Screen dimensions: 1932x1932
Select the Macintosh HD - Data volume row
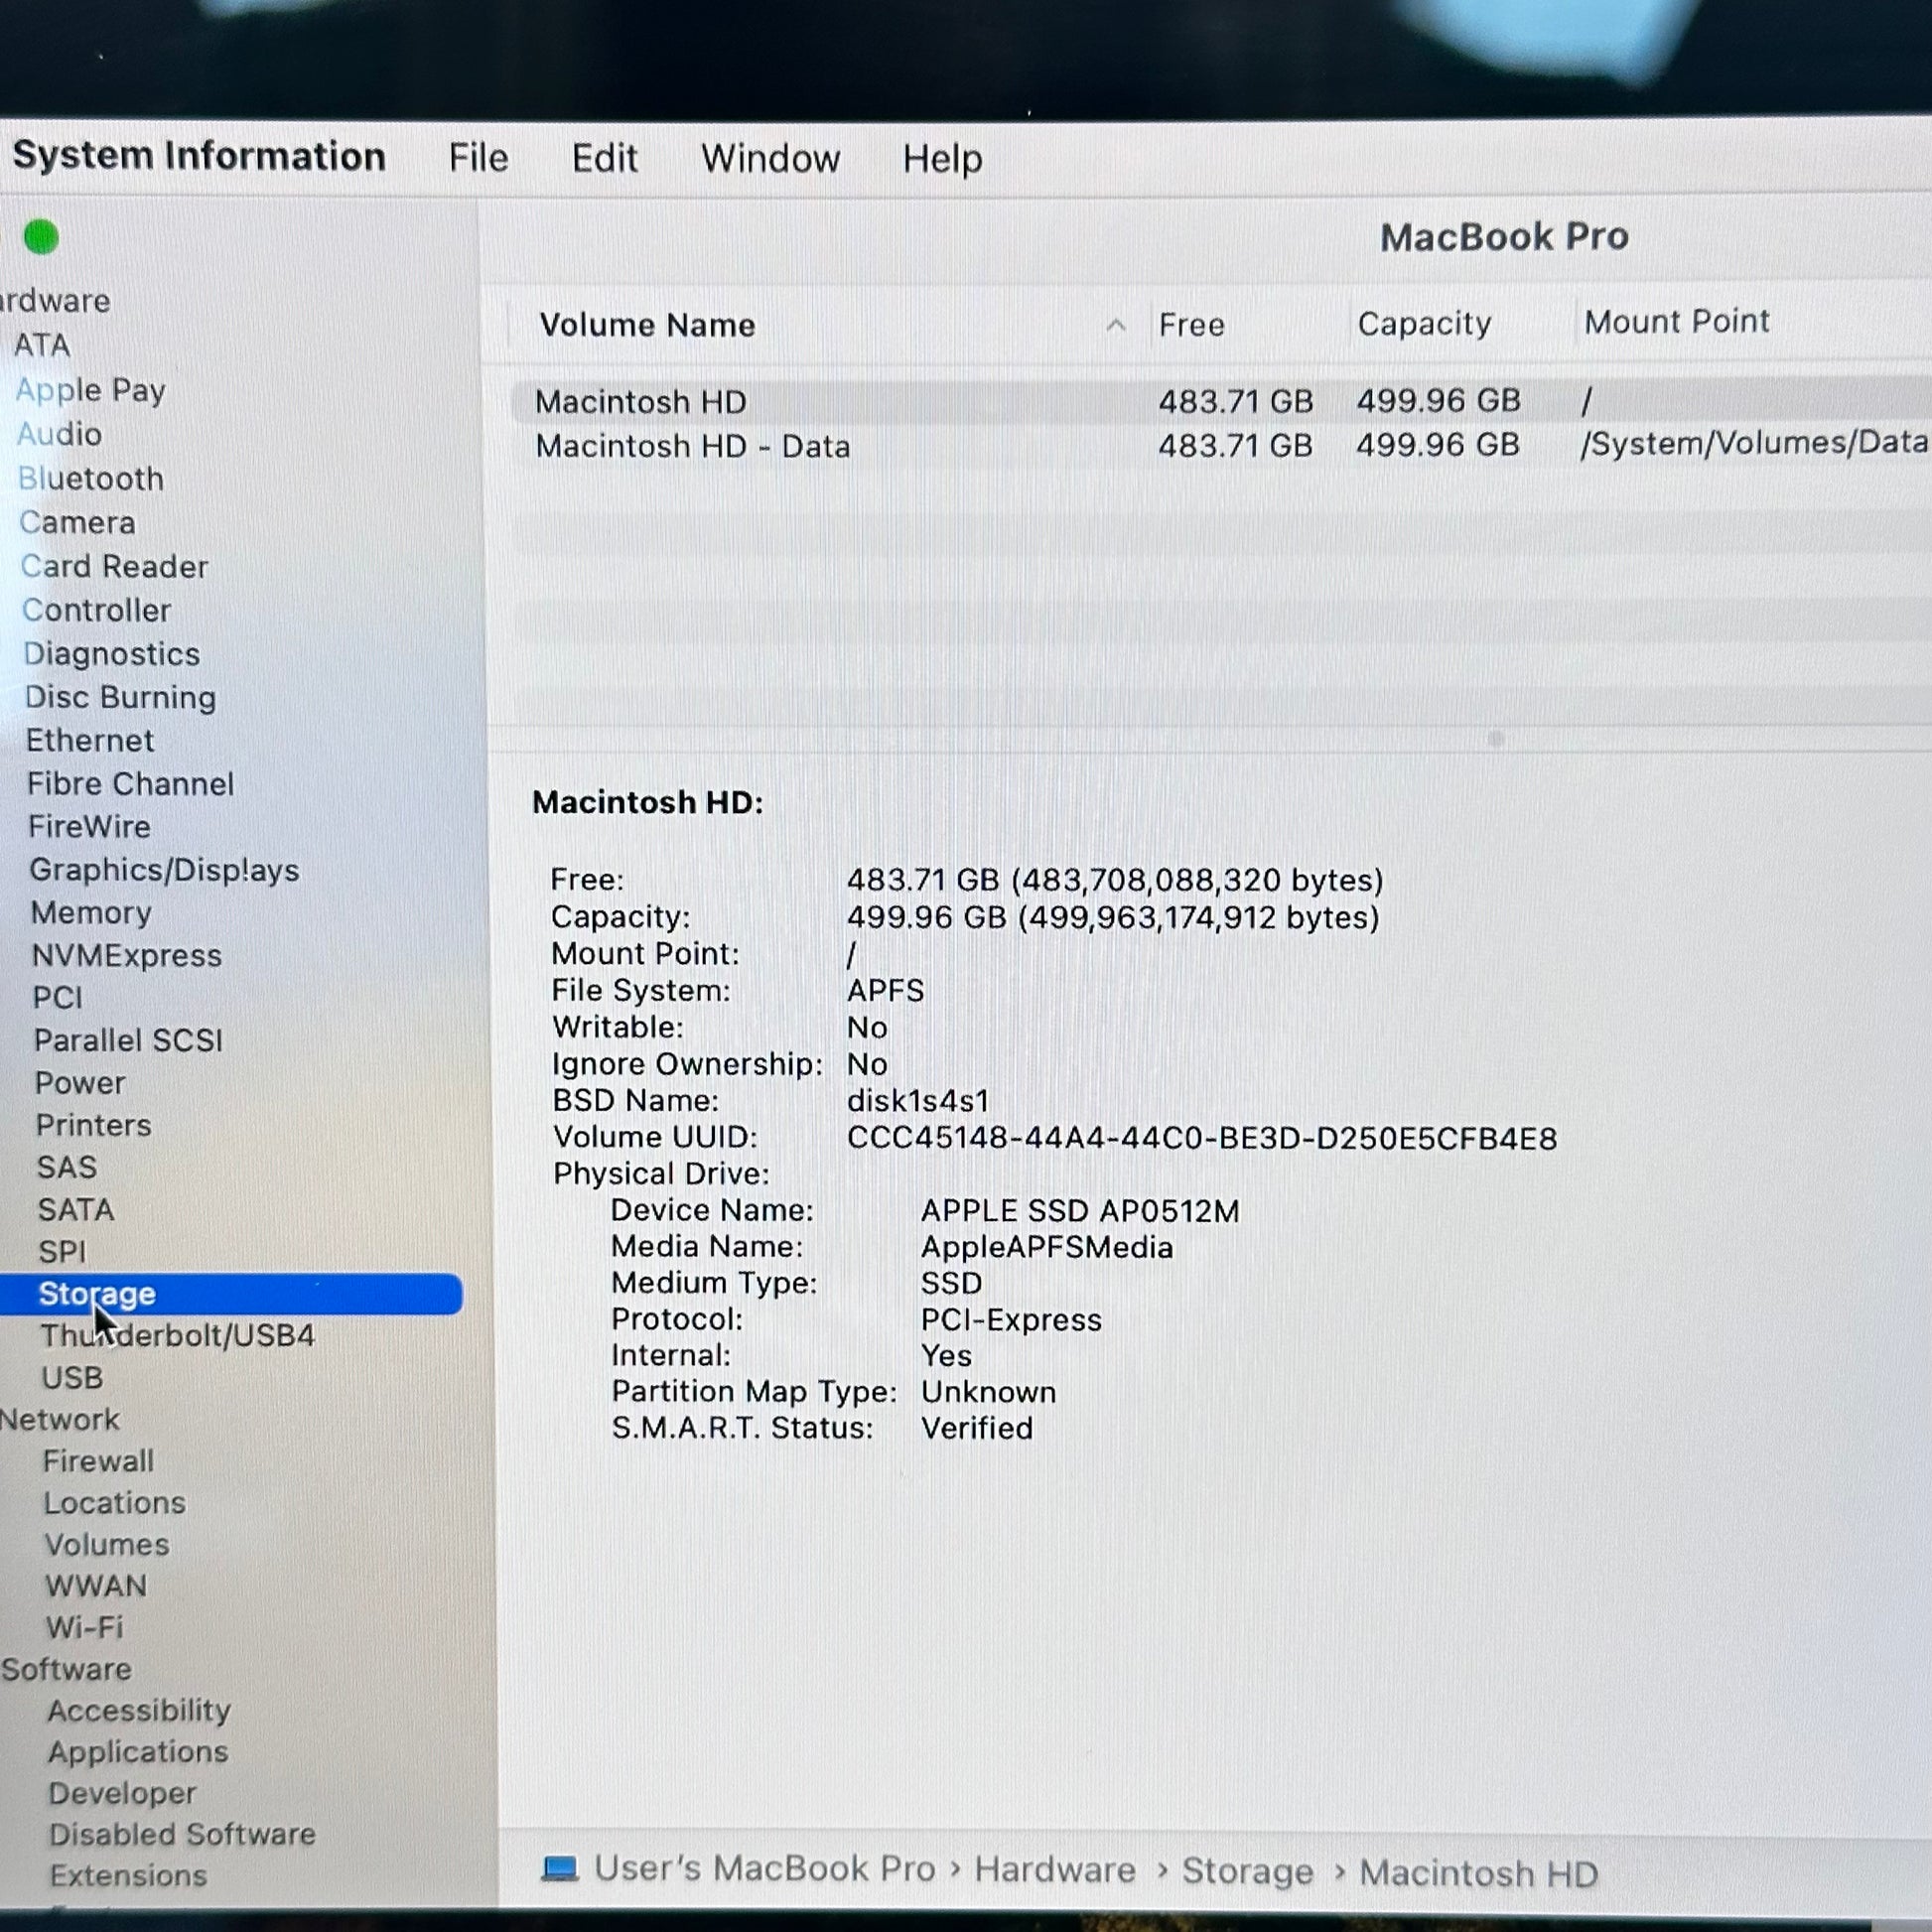coord(1221,445)
